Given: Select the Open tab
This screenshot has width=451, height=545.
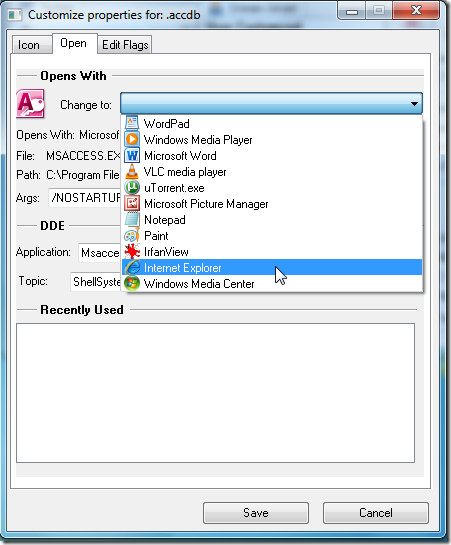Looking at the screenshot, I should [x=74, y=43].
